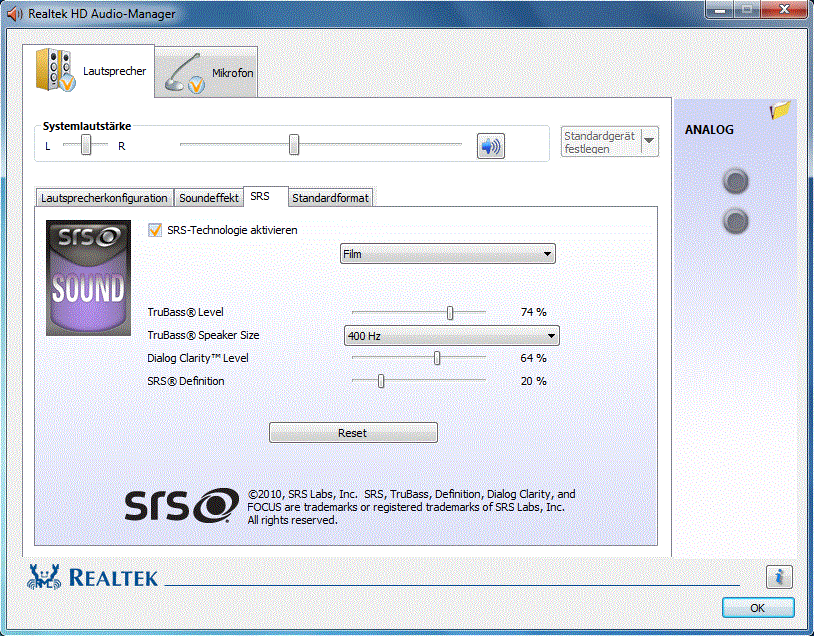This screenshot has height=636, width=814.
Task: Click the yellow folder connector settings icon
Action: pos(780,110)
